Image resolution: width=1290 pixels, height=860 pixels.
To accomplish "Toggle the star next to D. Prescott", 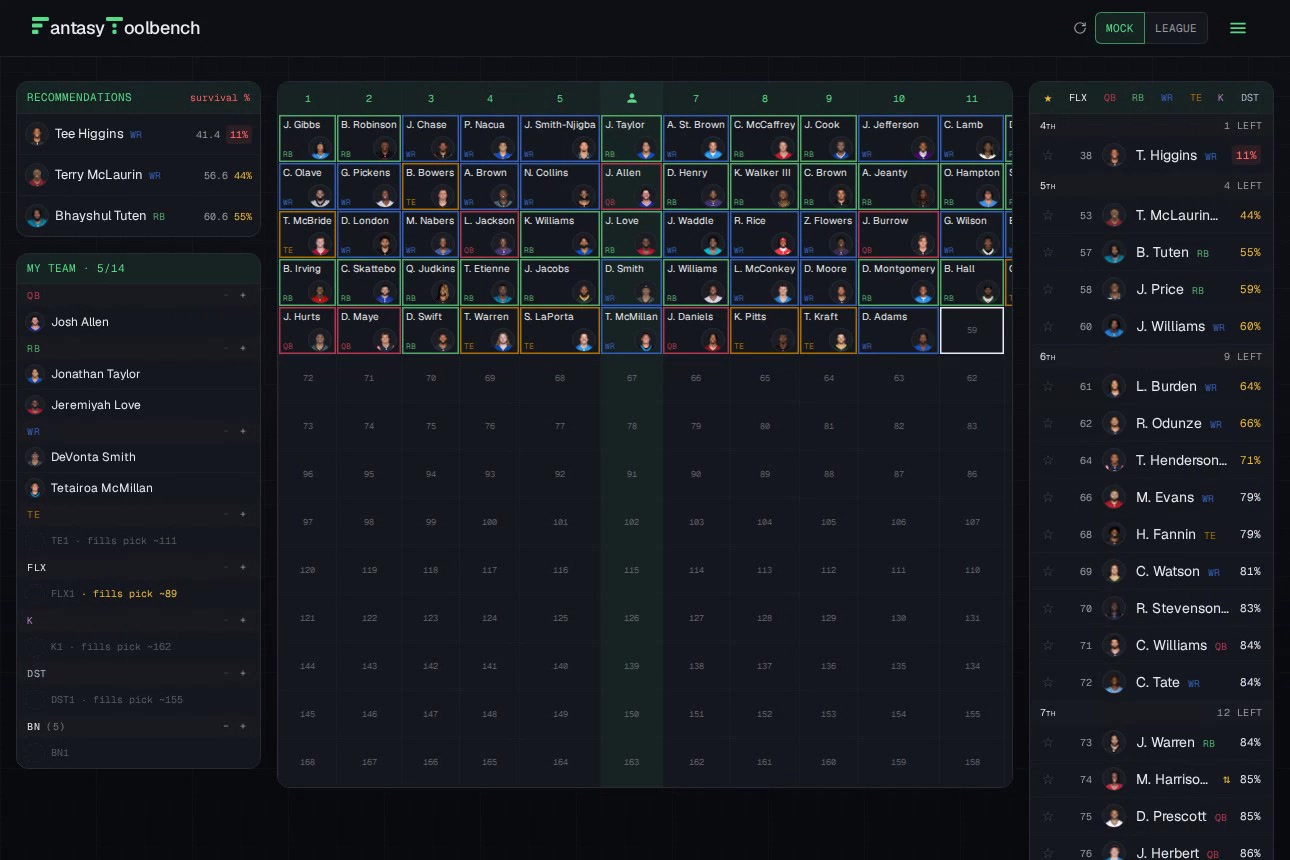I will (1048, 816).
